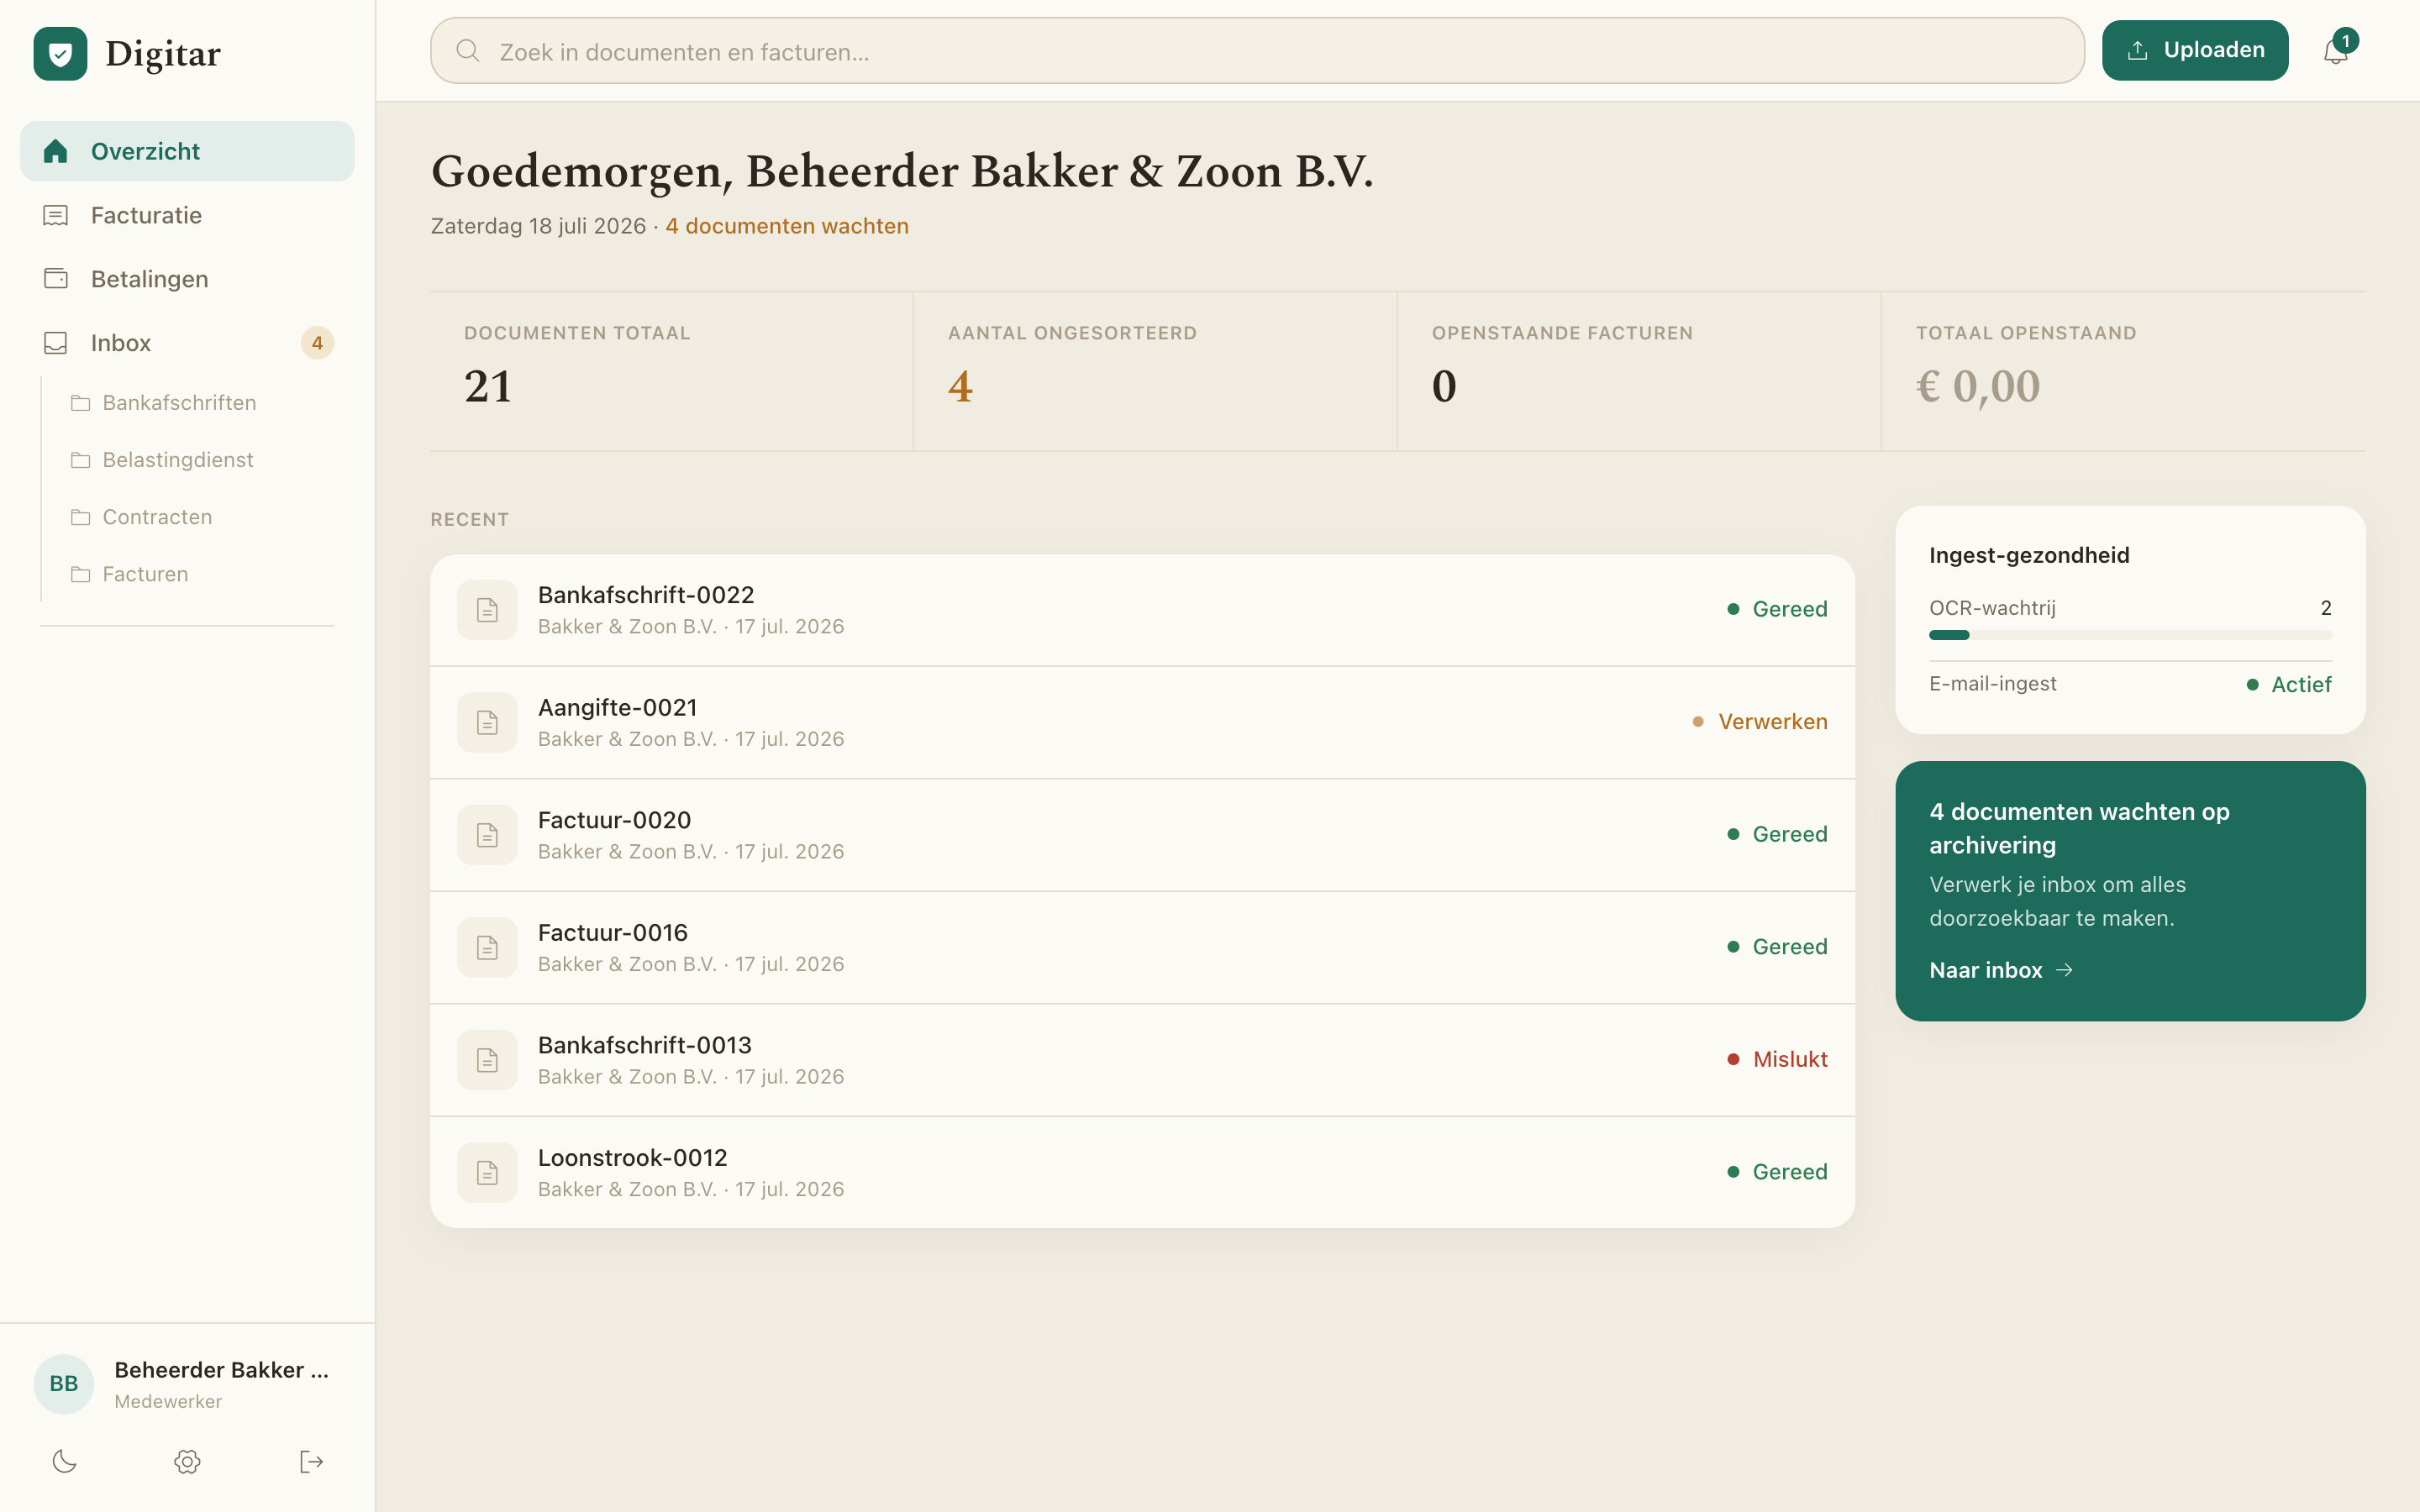Open the Aangifte-0021 row
The height and width of the screenshot is (1512, 2420).
tap(1142, 722)
